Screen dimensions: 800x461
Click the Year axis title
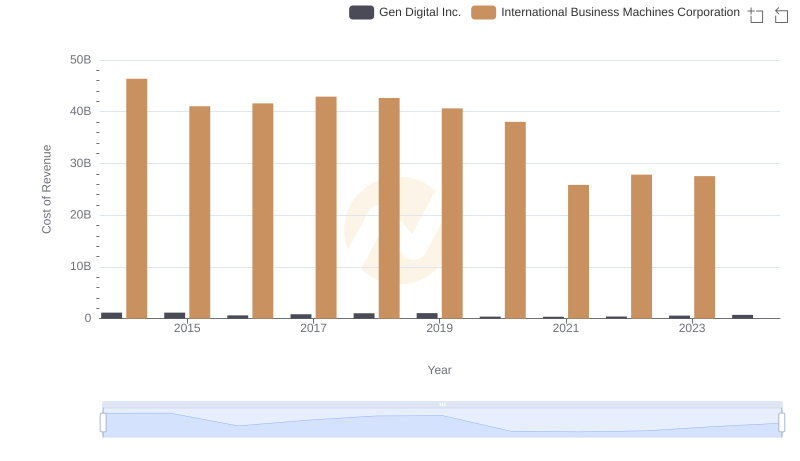(x=439, y=370)
